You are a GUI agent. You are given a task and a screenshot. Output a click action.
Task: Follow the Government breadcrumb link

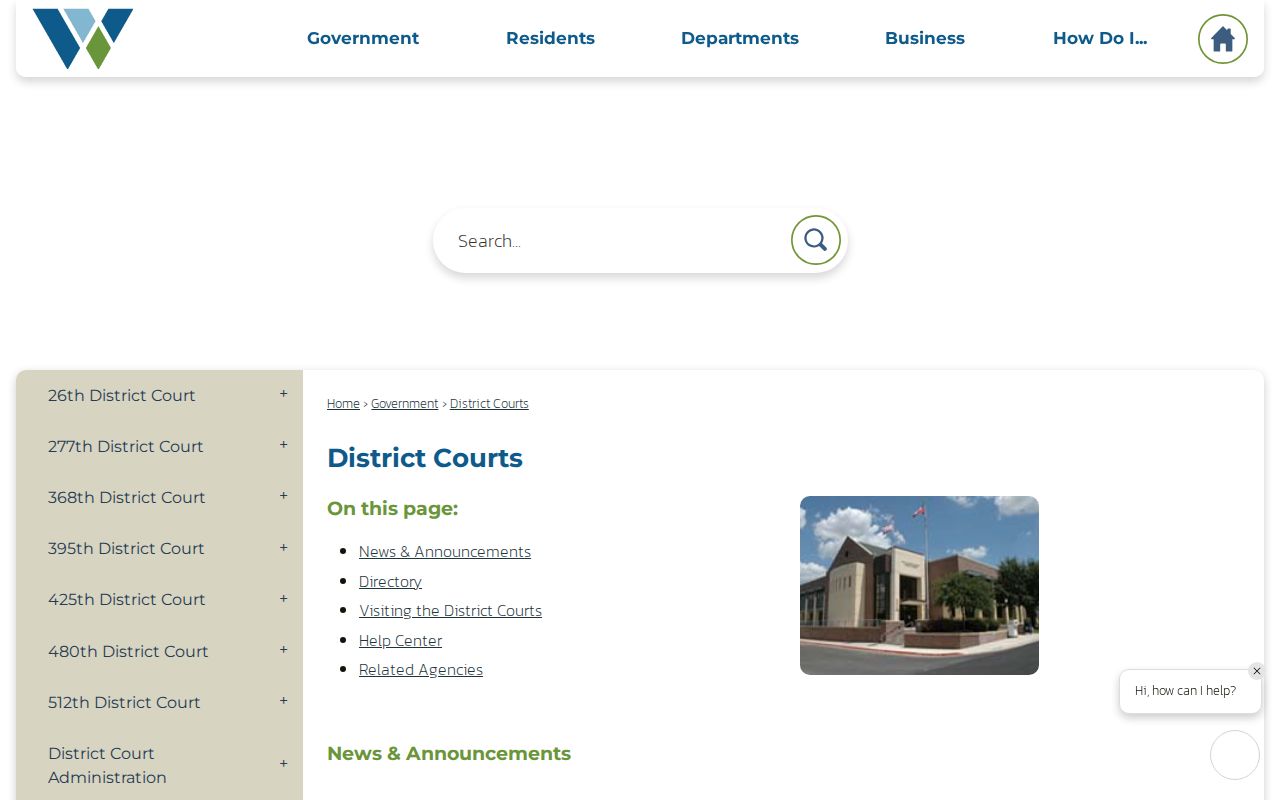(405, 404)
